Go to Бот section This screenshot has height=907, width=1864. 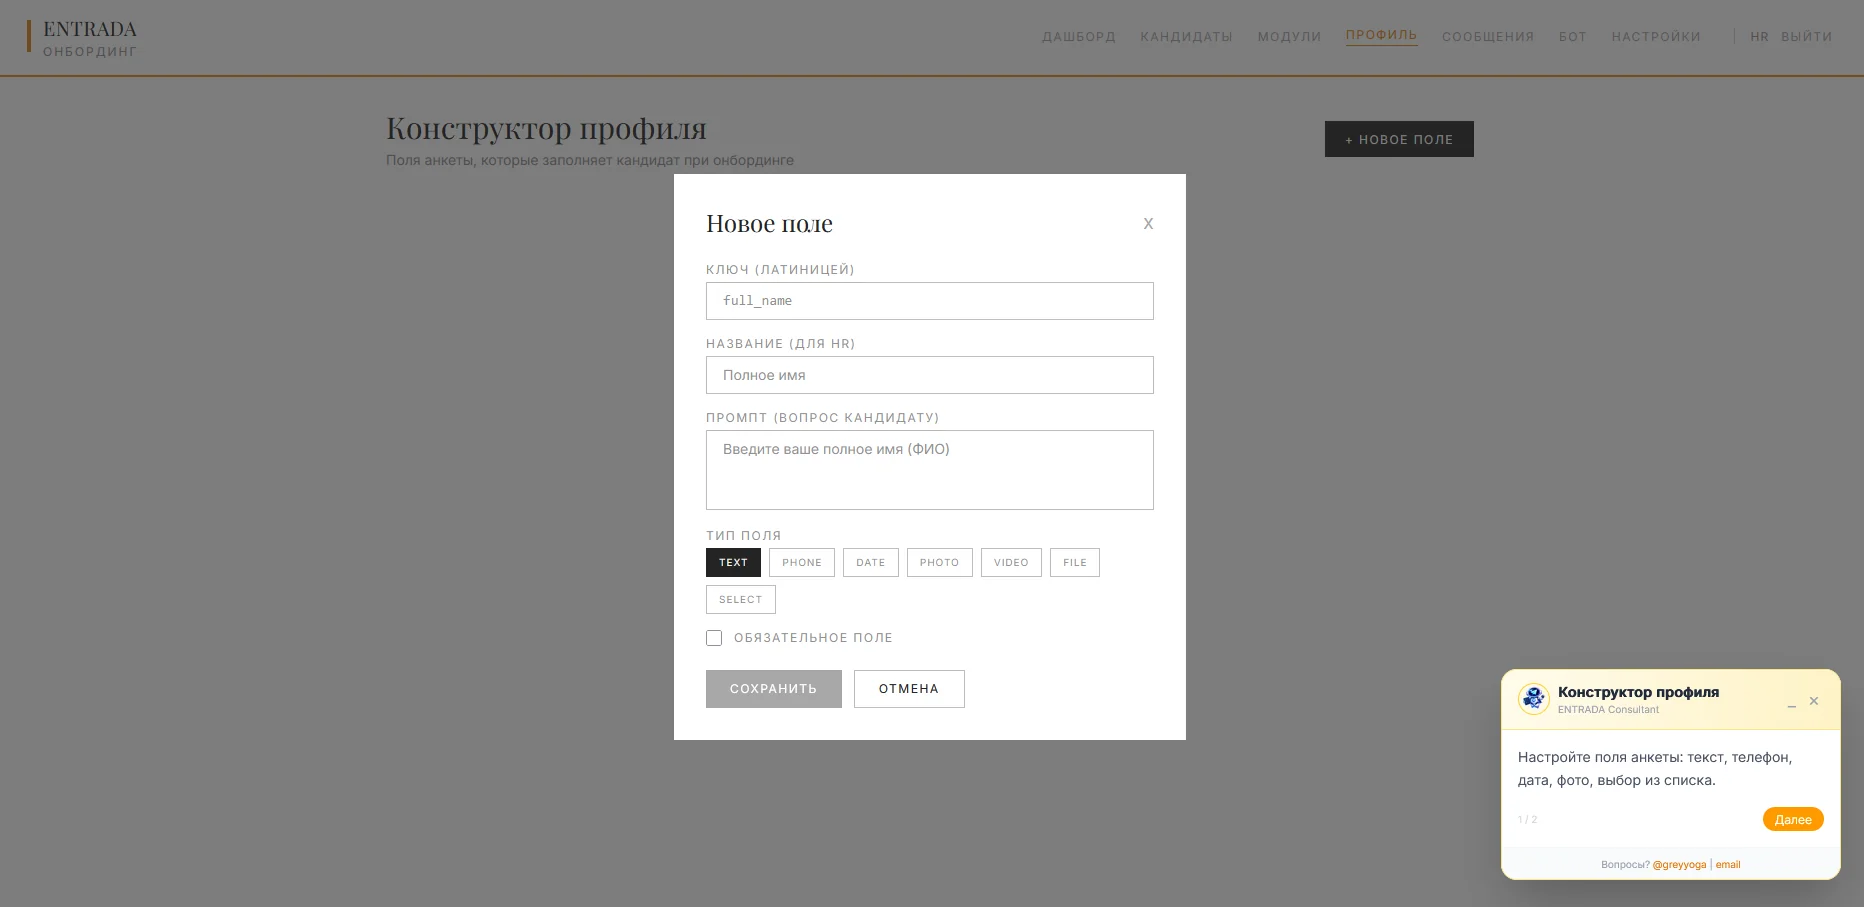1573,37
